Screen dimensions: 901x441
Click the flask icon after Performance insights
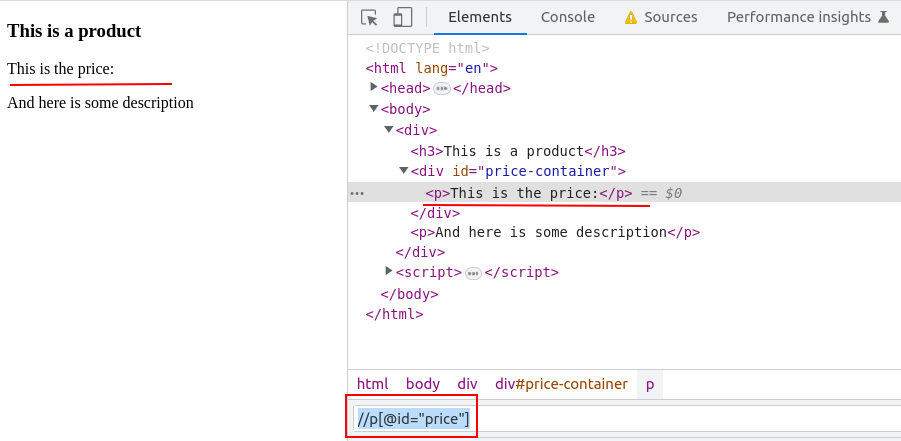tap(883, 17)
